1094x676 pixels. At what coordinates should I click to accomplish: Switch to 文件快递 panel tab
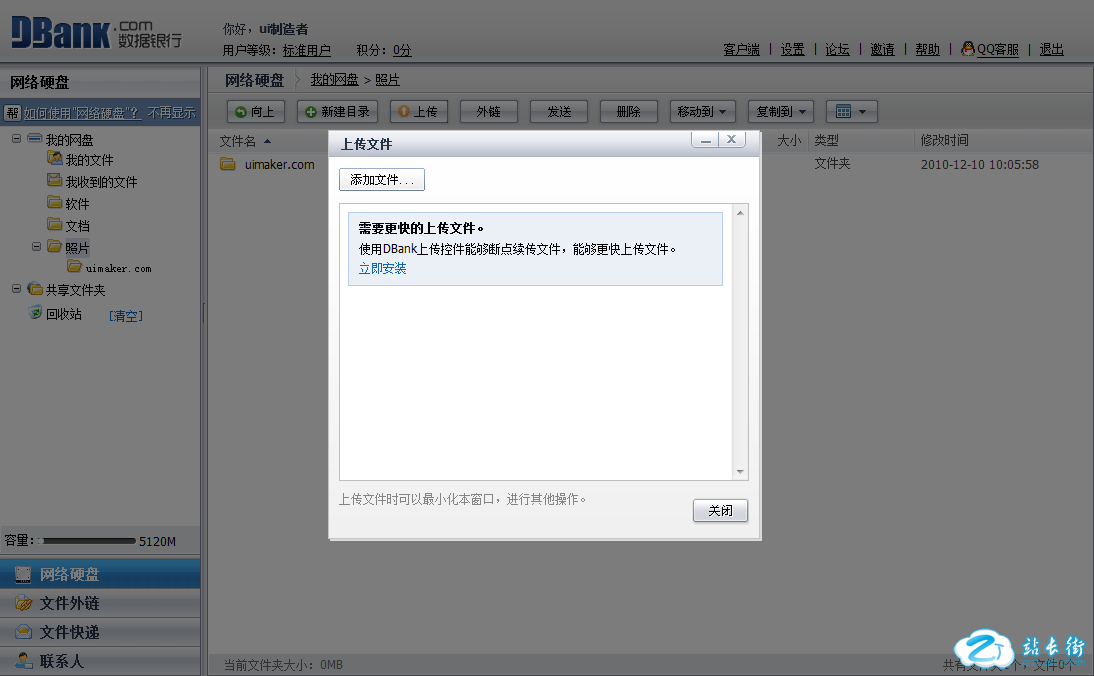click(69, 633)
